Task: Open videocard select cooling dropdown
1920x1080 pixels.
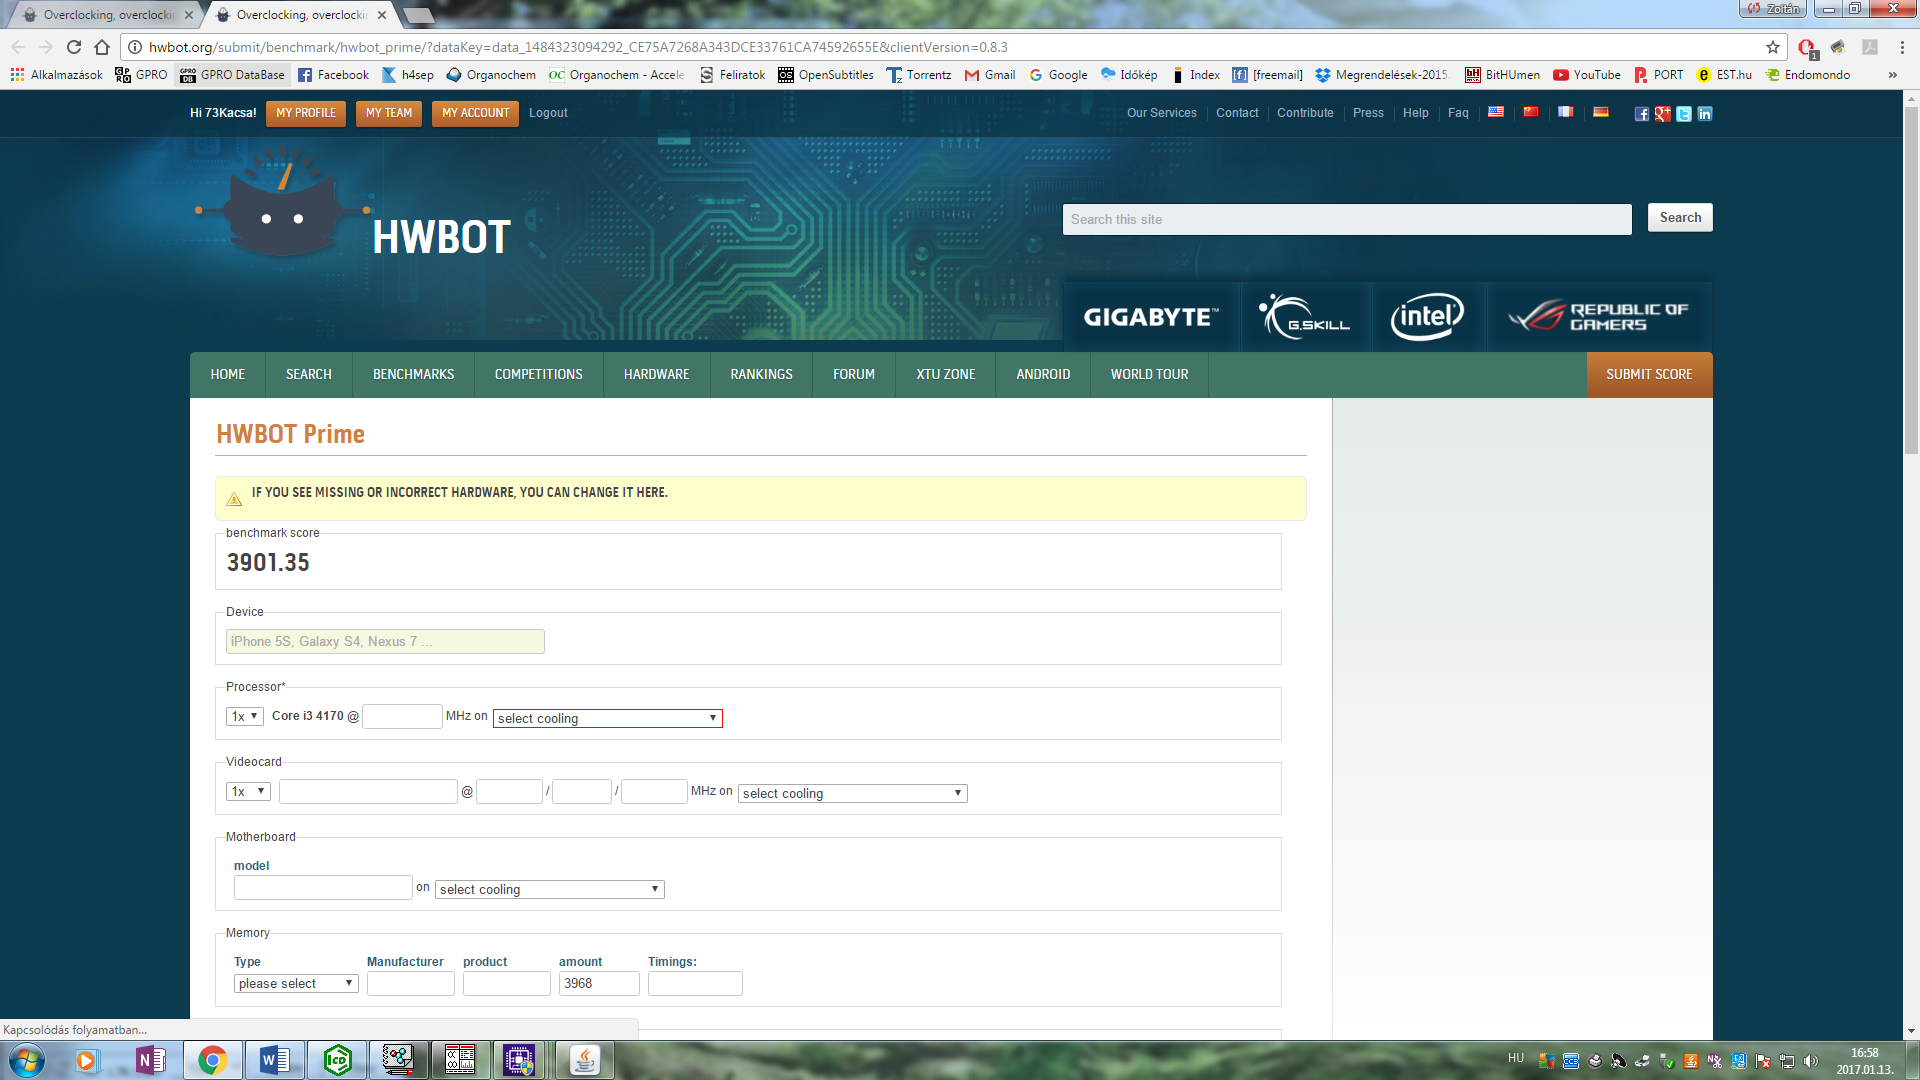Action: click(x=853, y=793)
